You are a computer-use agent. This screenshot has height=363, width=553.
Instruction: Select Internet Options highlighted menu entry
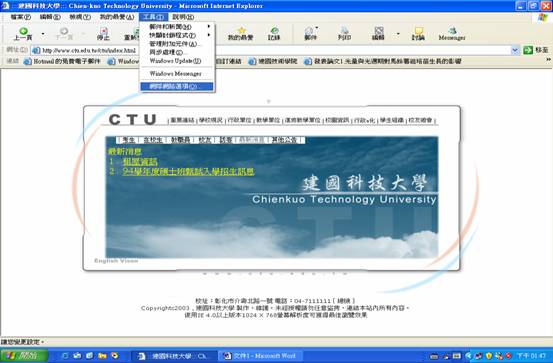click(x=177, y=86)
